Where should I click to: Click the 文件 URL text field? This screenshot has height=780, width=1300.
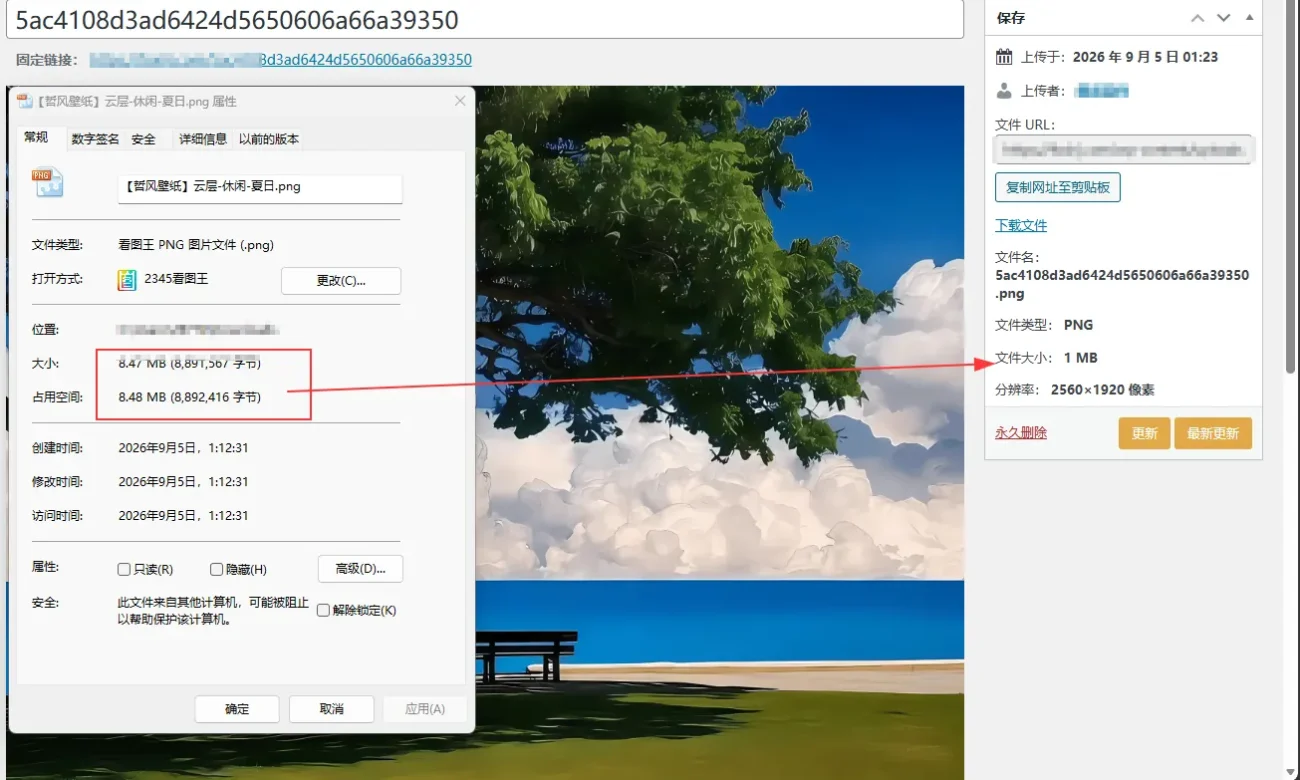click(1124, 150)
